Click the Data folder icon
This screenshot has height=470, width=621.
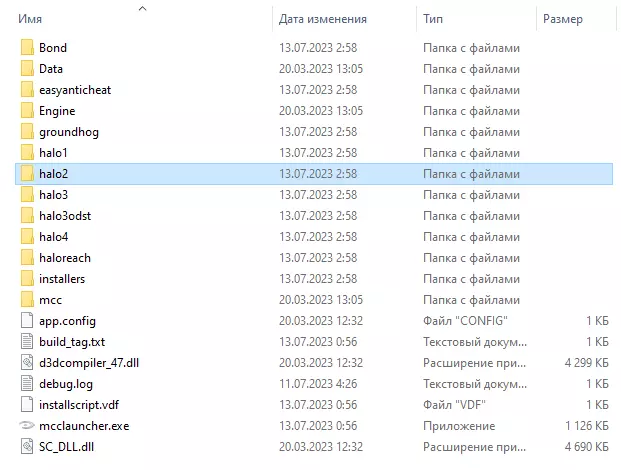[x=27, y=69]
